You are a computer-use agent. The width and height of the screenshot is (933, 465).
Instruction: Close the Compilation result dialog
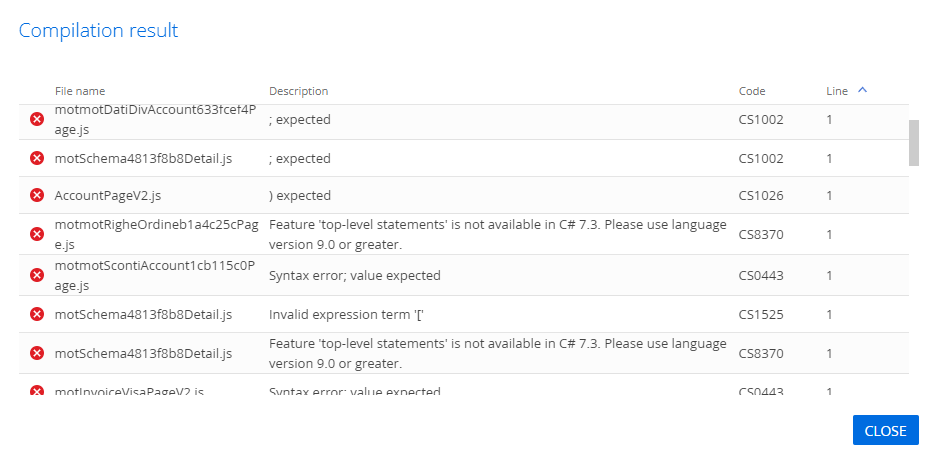tap(885, 430)
